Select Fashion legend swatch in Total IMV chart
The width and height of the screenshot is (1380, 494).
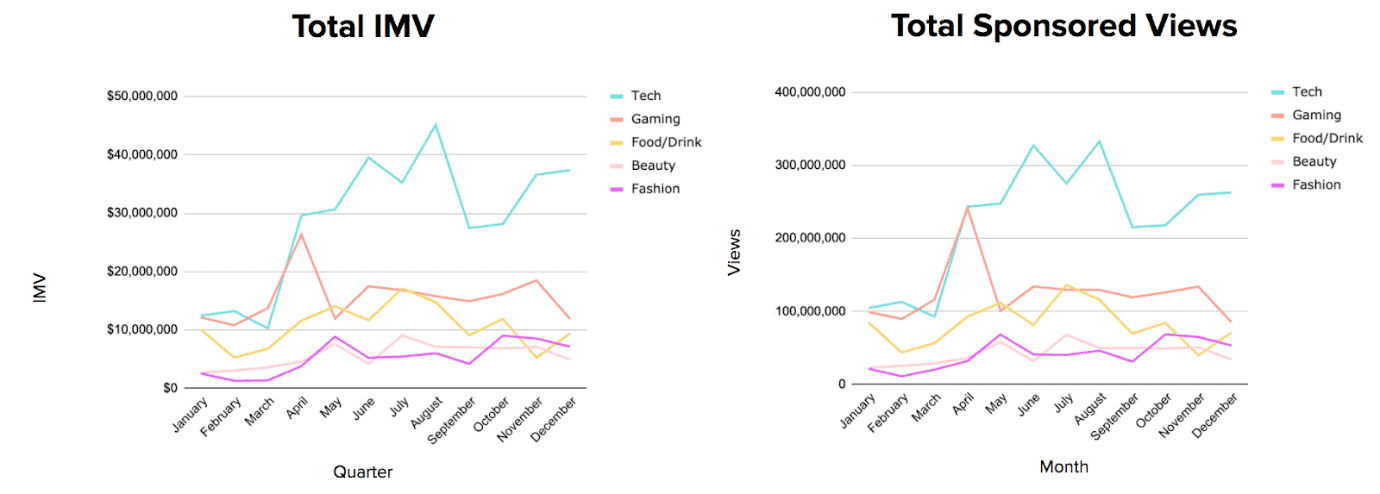pyautogui.click(x=618, y=189)
